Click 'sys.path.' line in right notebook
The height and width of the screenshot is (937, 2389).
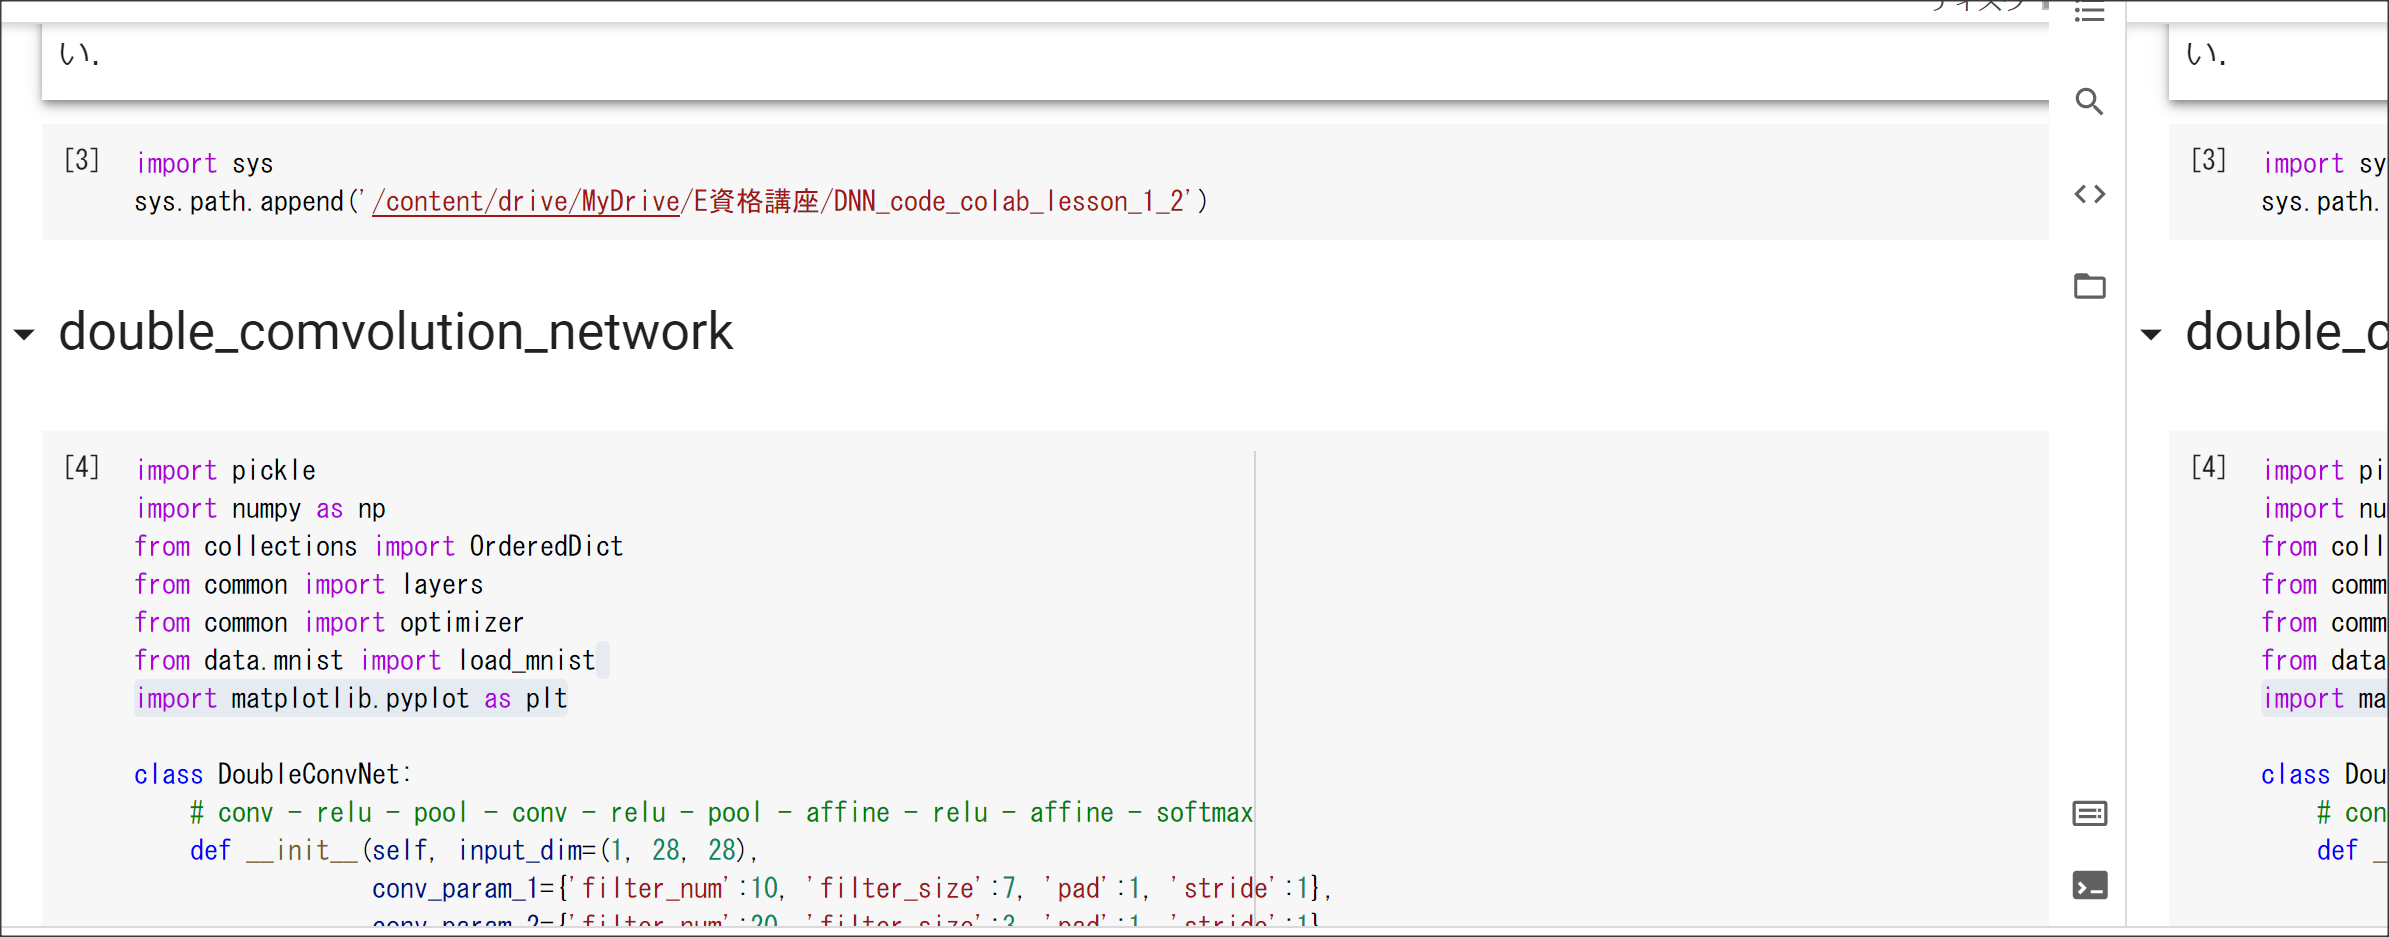pos(2319,202)
